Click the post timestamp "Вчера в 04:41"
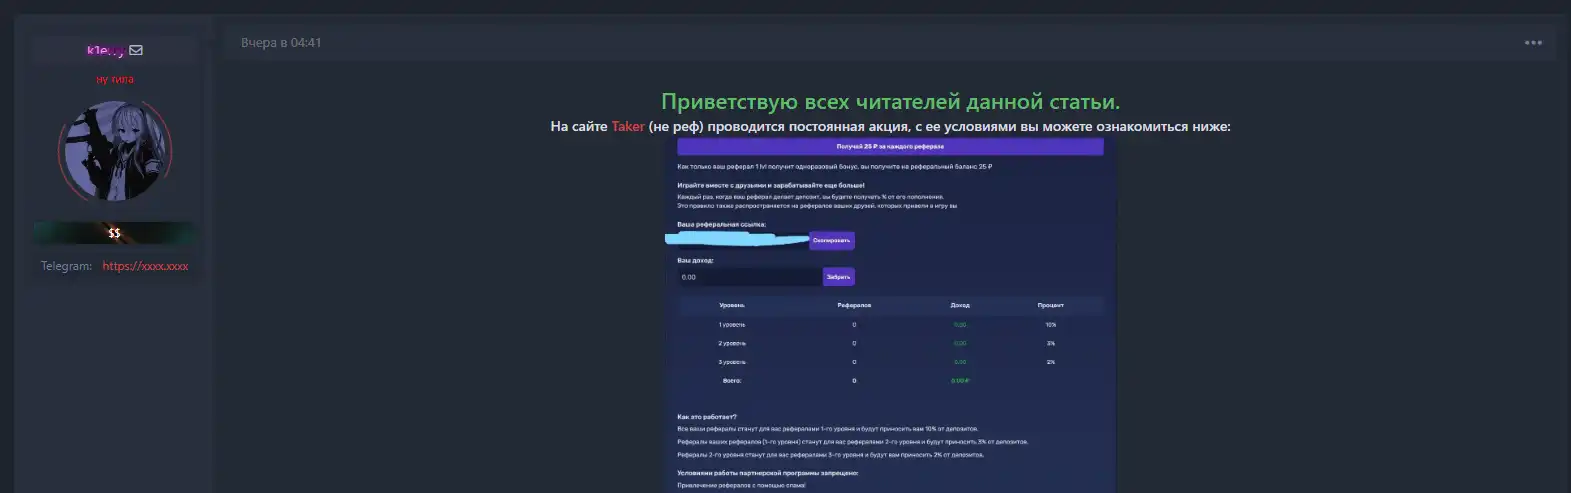 tap(281, 43)
